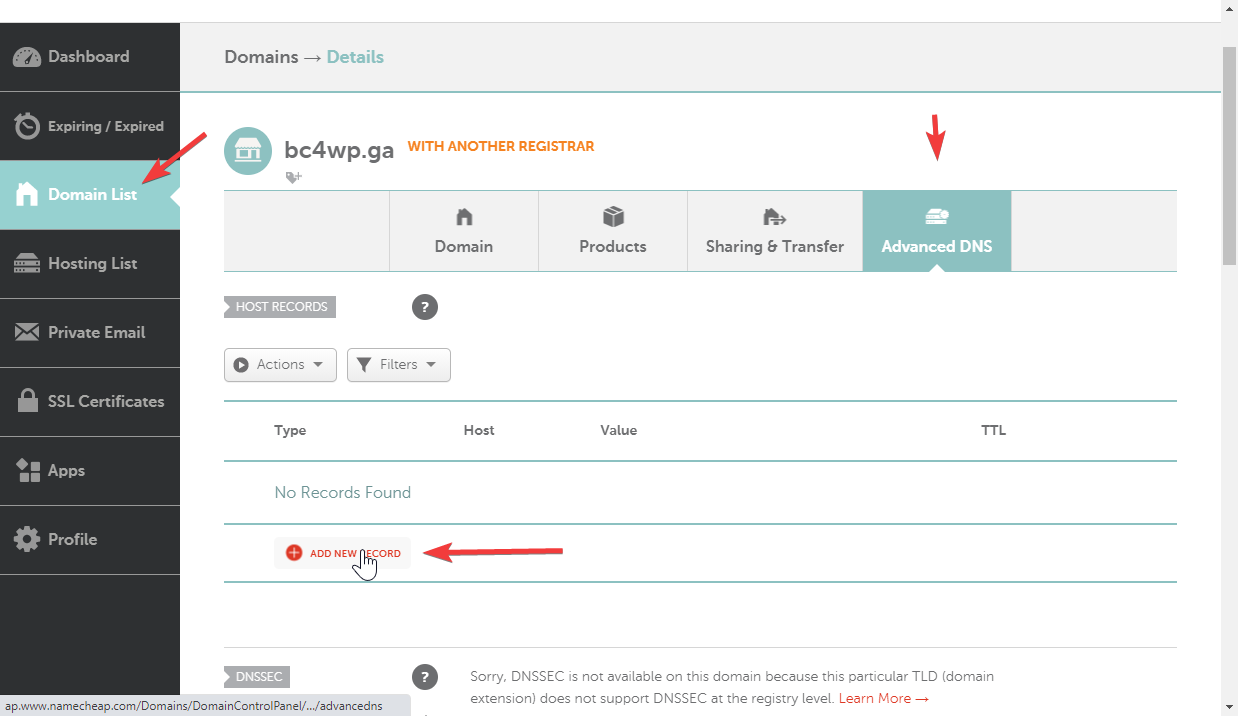Screen dimensions: 1238x716
Task: Expand the Actions dropdown
Action: tap(280, 365)
